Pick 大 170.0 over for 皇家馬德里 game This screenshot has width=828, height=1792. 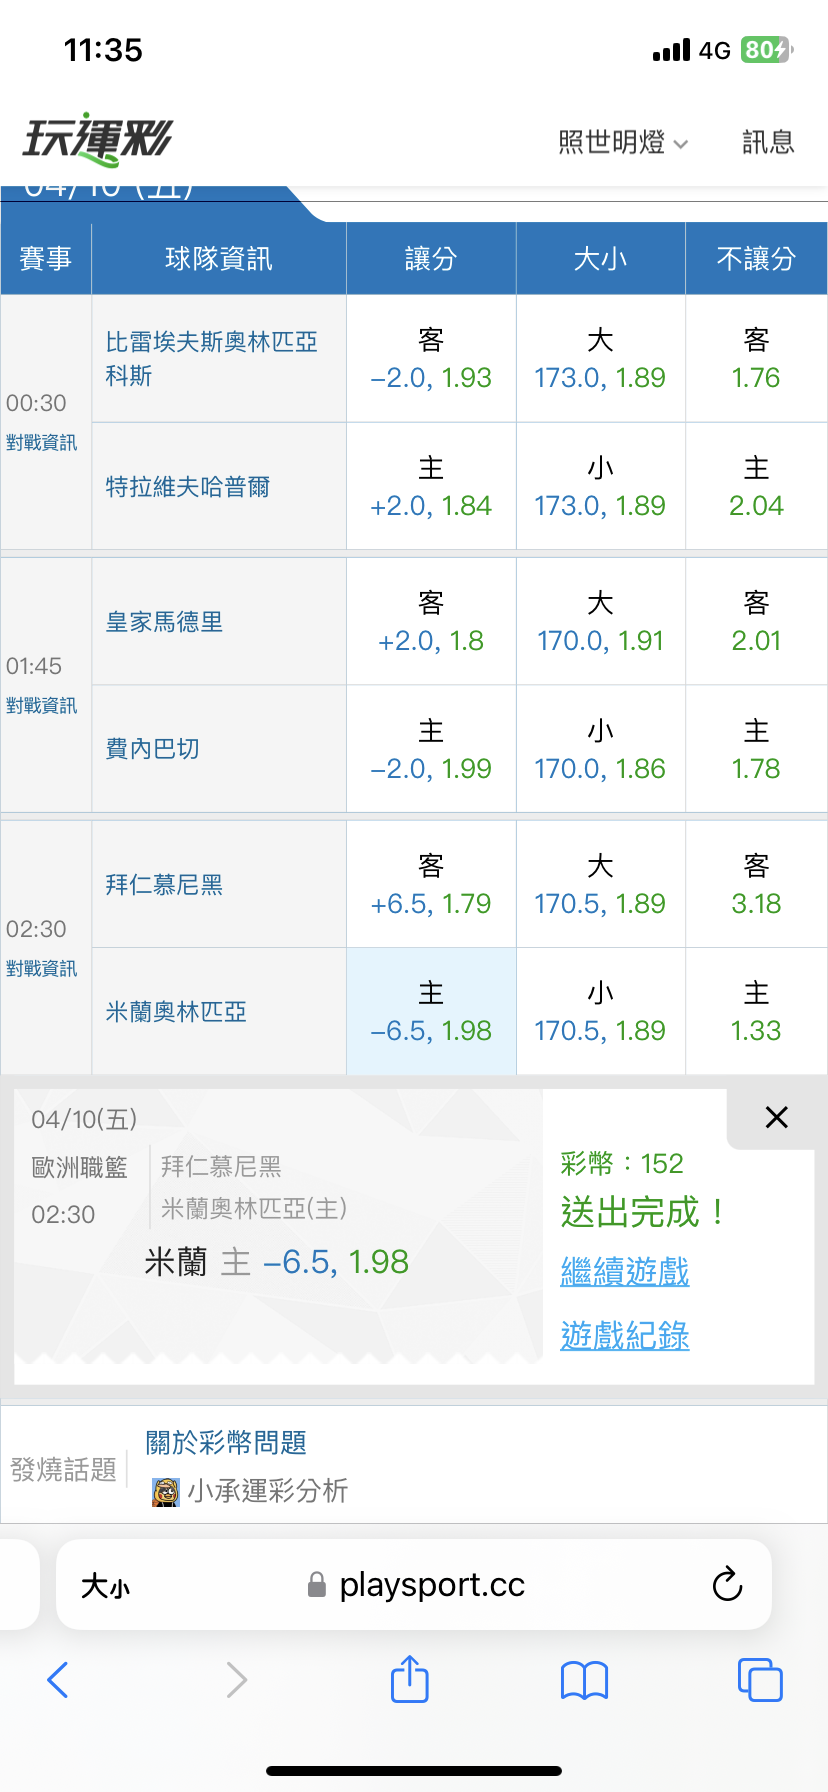coord(600,622)
